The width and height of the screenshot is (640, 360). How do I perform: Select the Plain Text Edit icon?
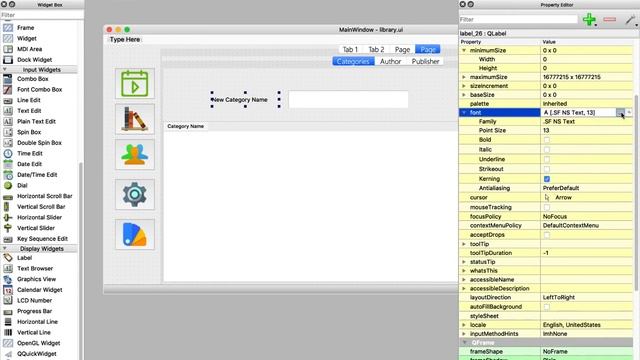tap(8, 121)
